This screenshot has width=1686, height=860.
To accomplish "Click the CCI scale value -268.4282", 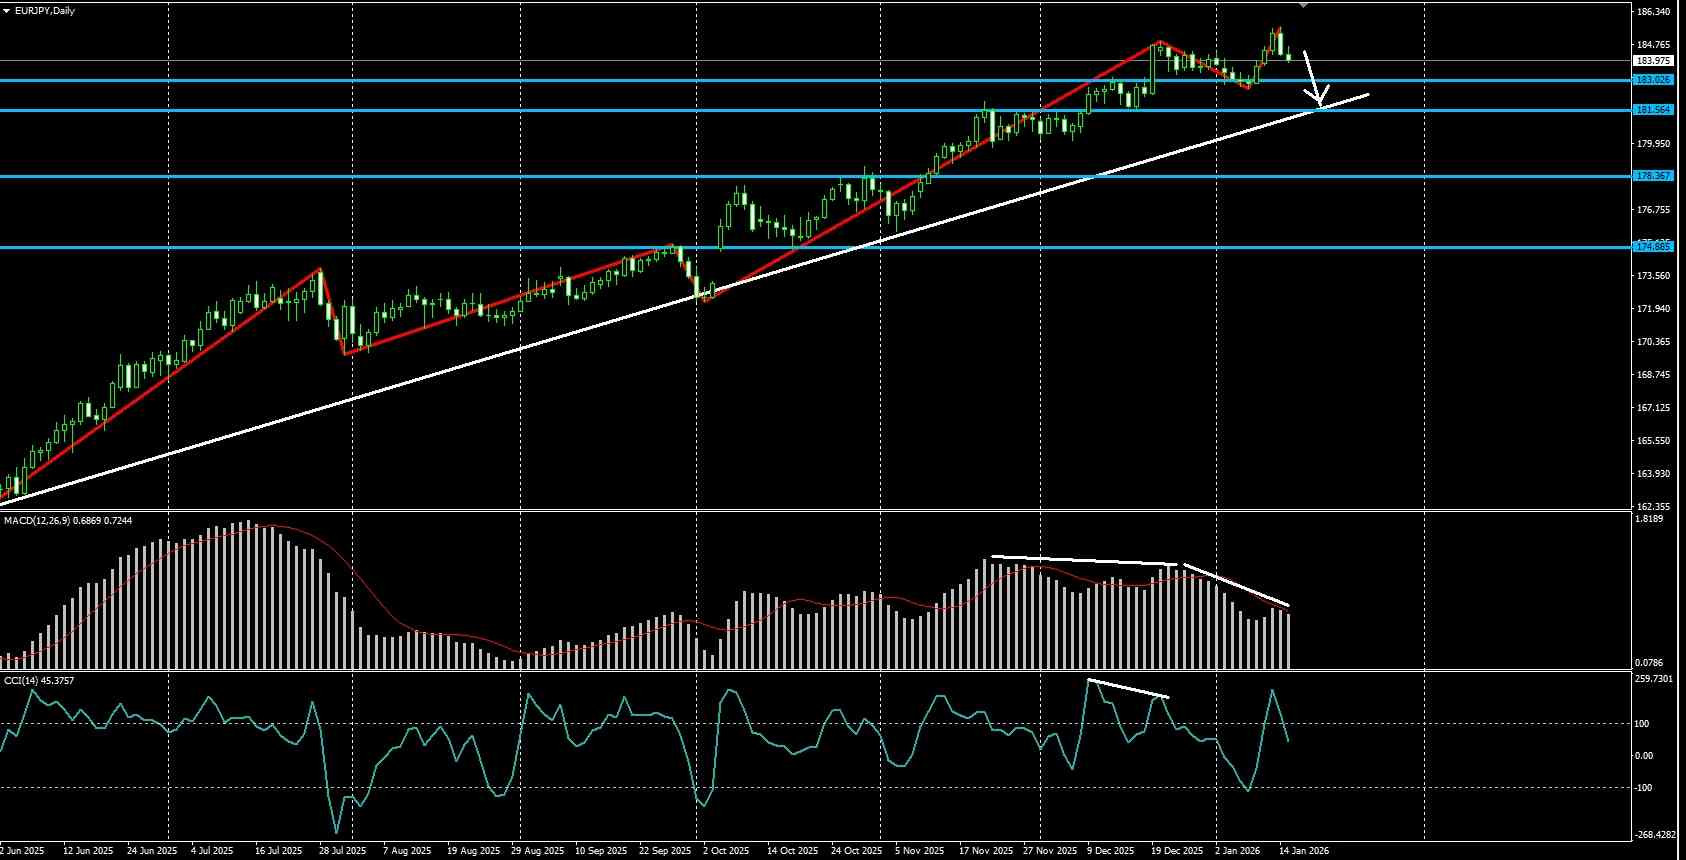I will coord(1657,835).
